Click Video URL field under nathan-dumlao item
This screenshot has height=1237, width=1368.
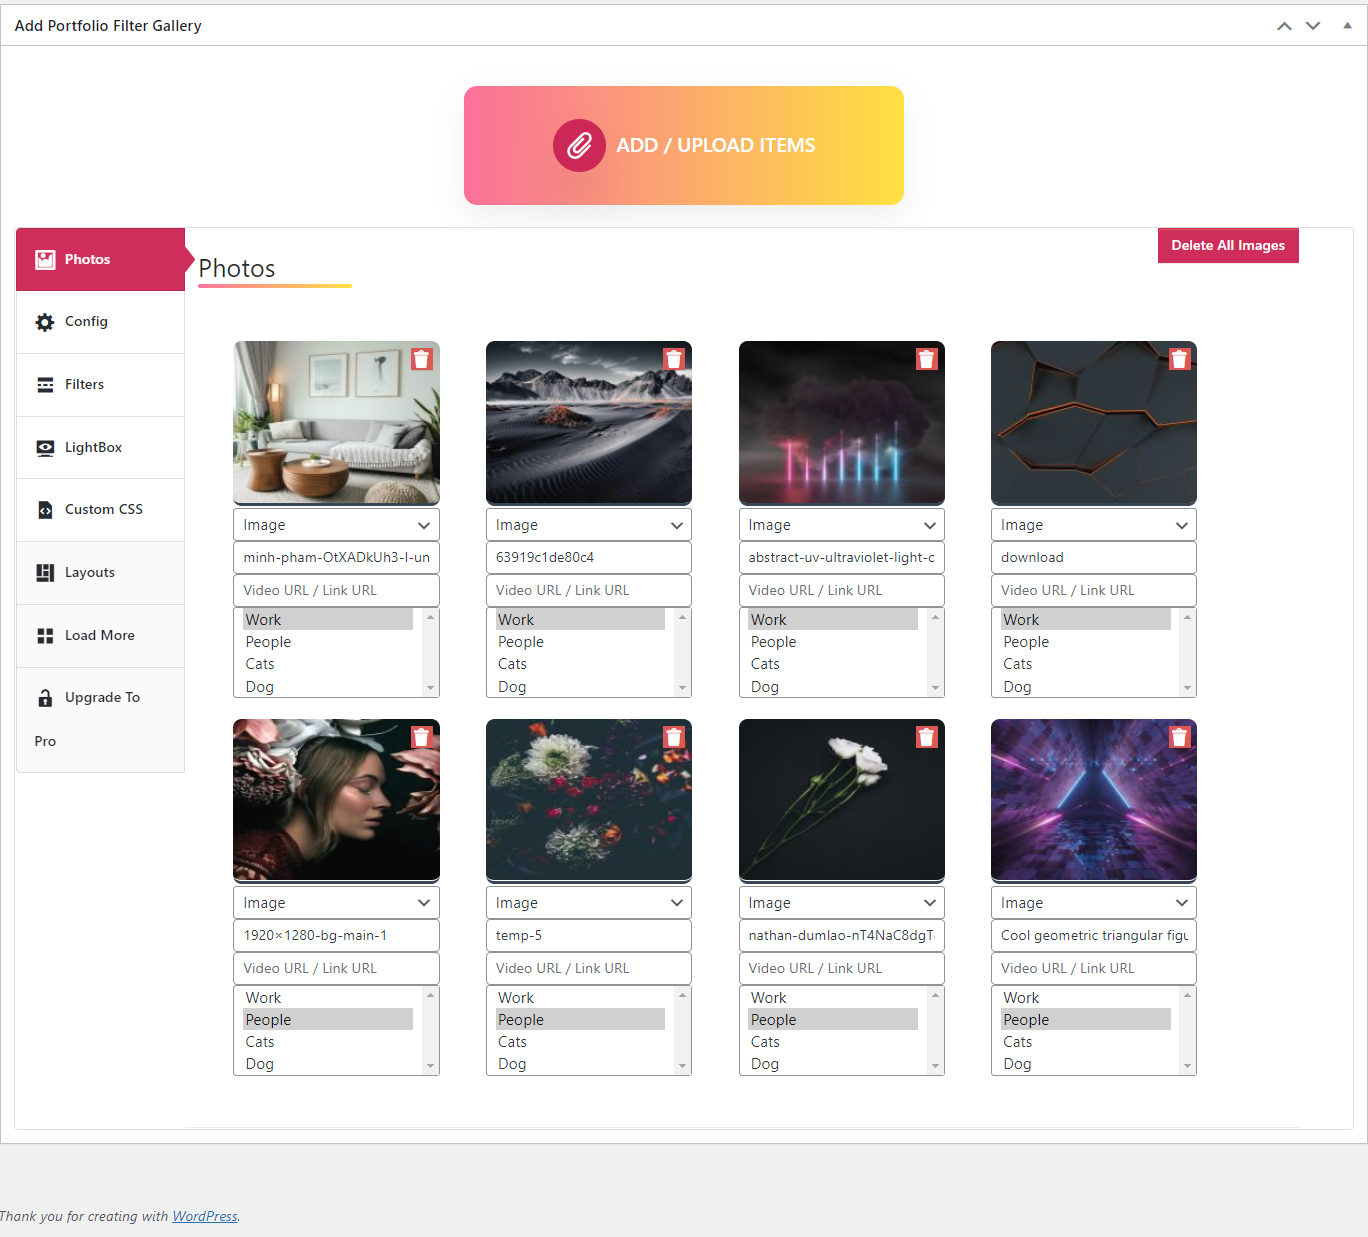click(842, 969)
